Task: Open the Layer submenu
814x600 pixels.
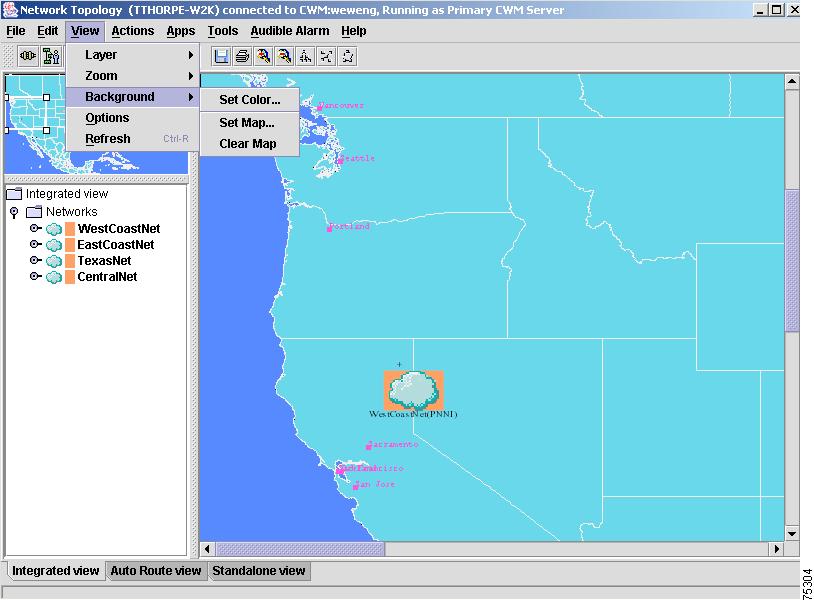Action: (x=132, y=55)
